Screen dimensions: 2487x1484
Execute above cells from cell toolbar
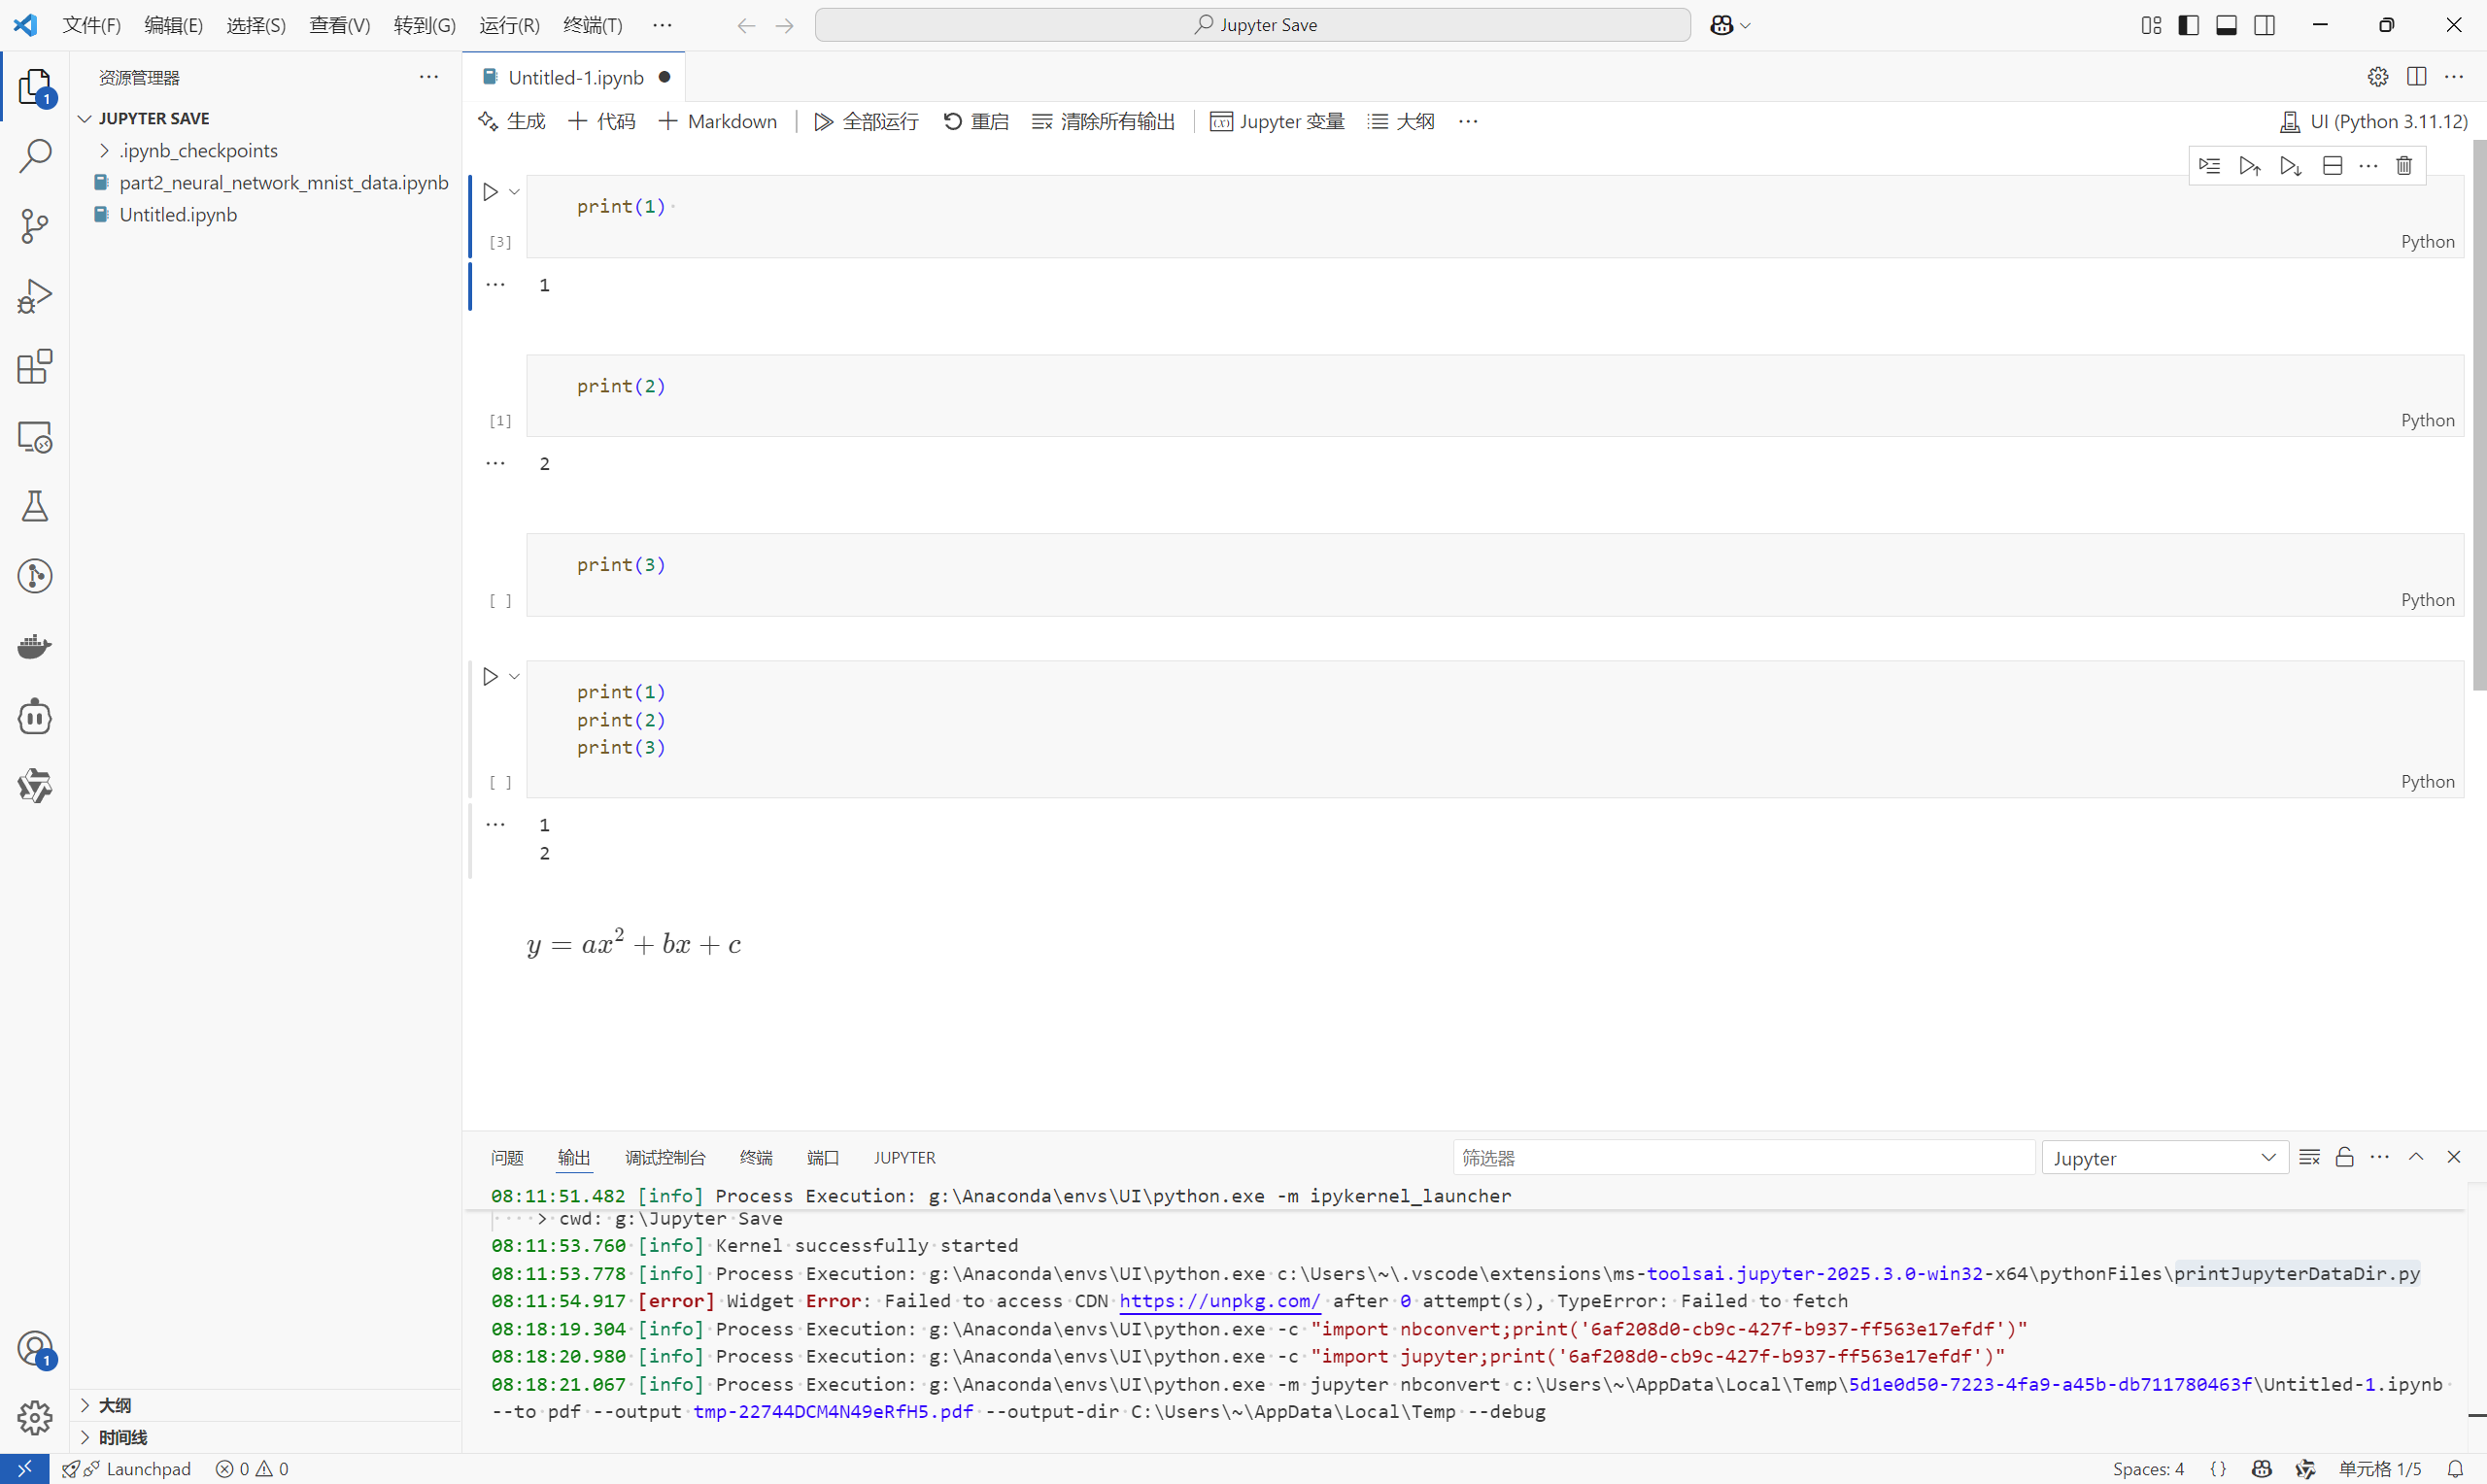(2250, 166)
